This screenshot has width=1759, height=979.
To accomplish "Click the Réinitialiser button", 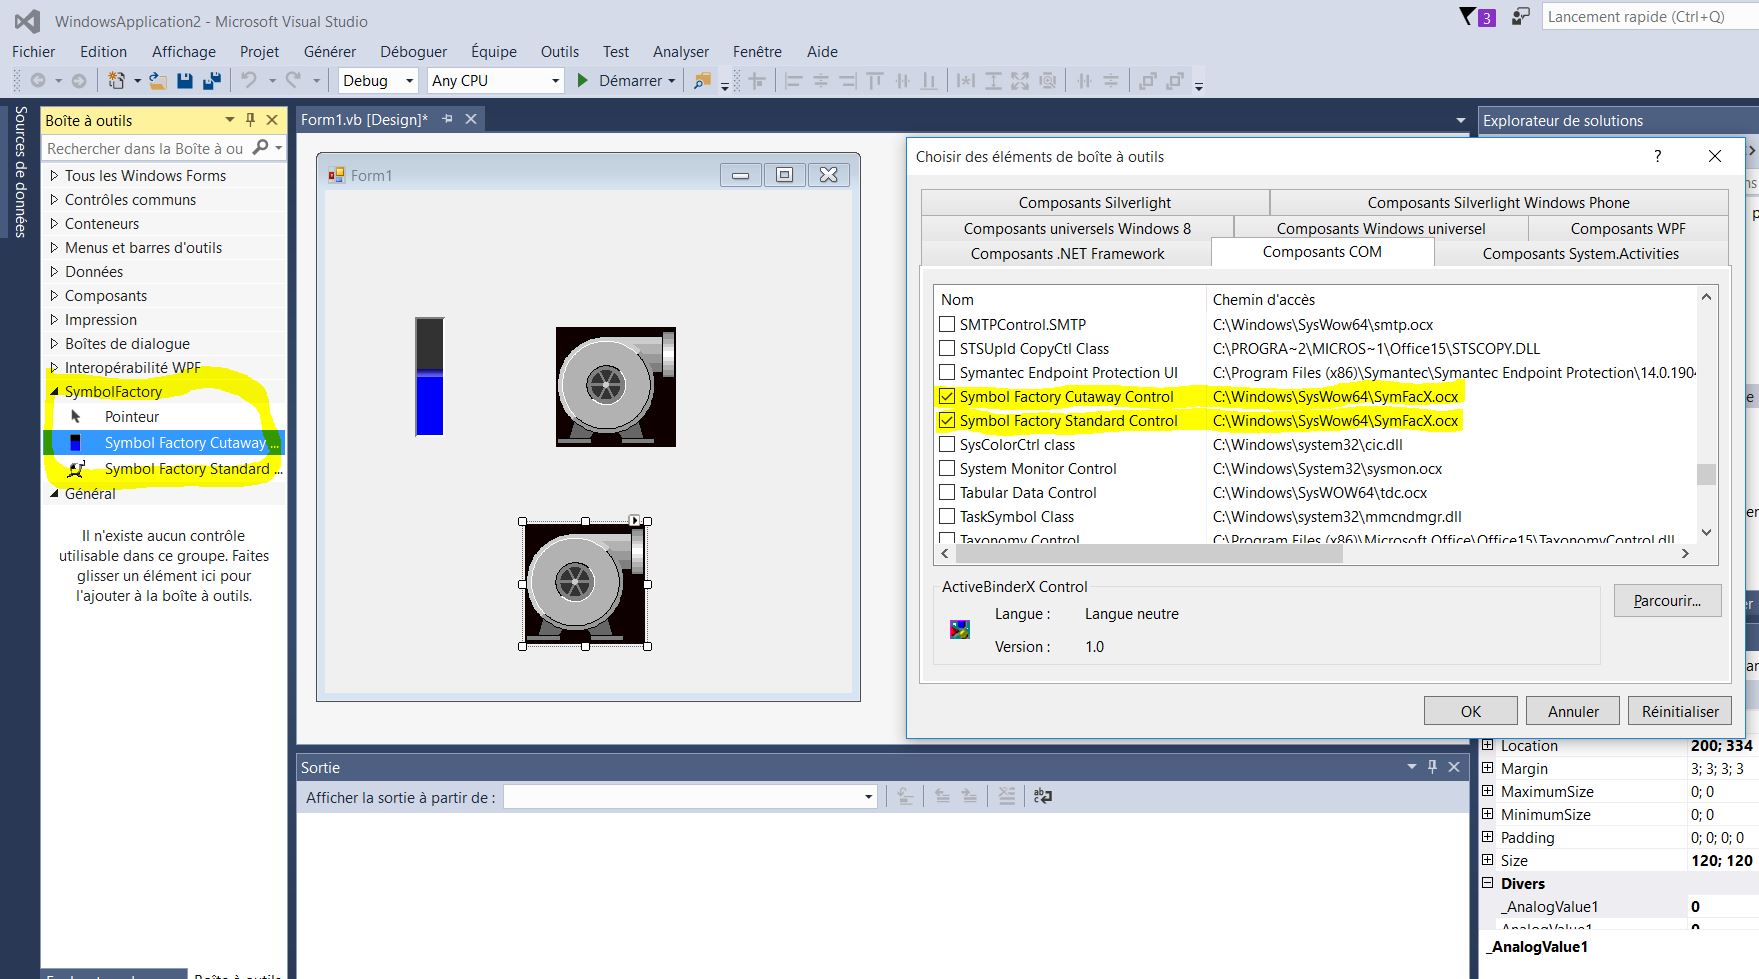I will point(1680,711).
